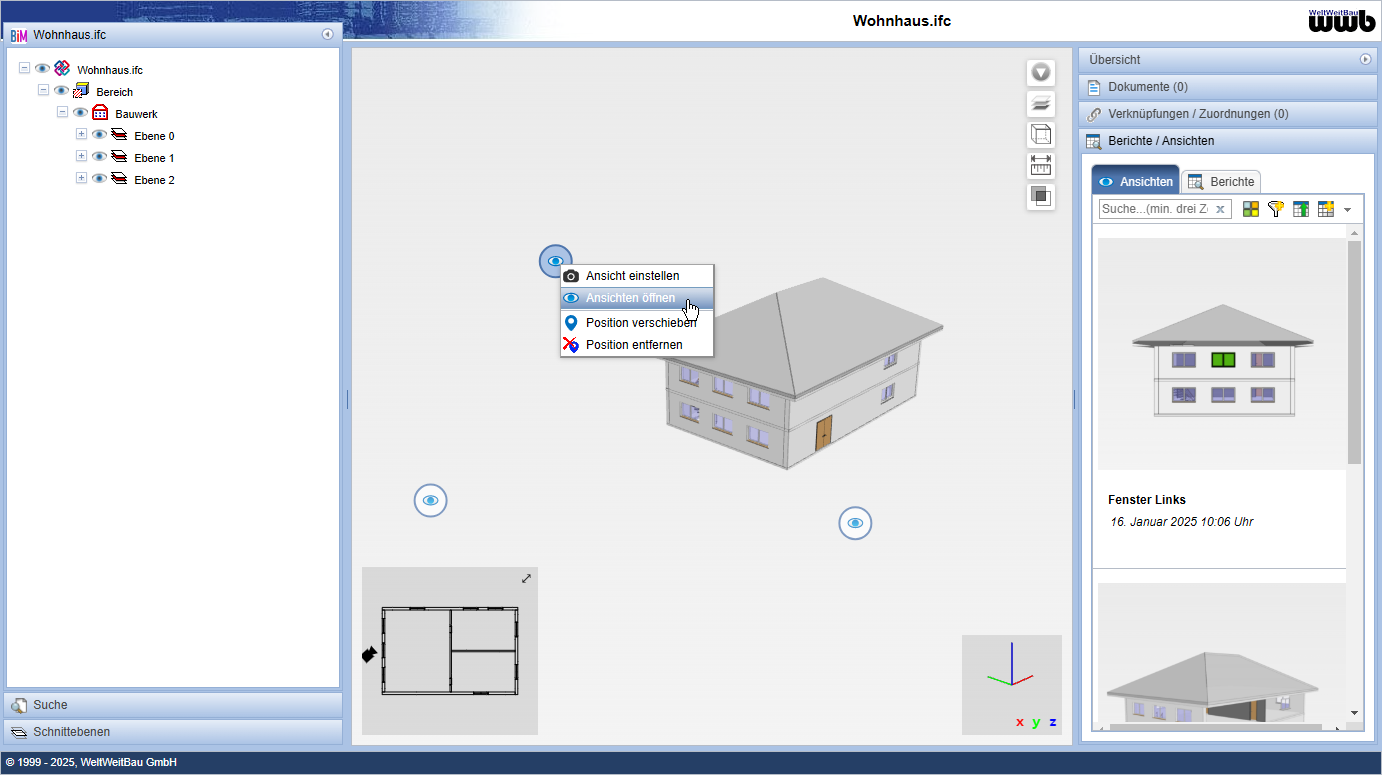Hide Ebene 1 with its eye icon
This screenshot has width=1382, height=775.
(x=99, y=157)
